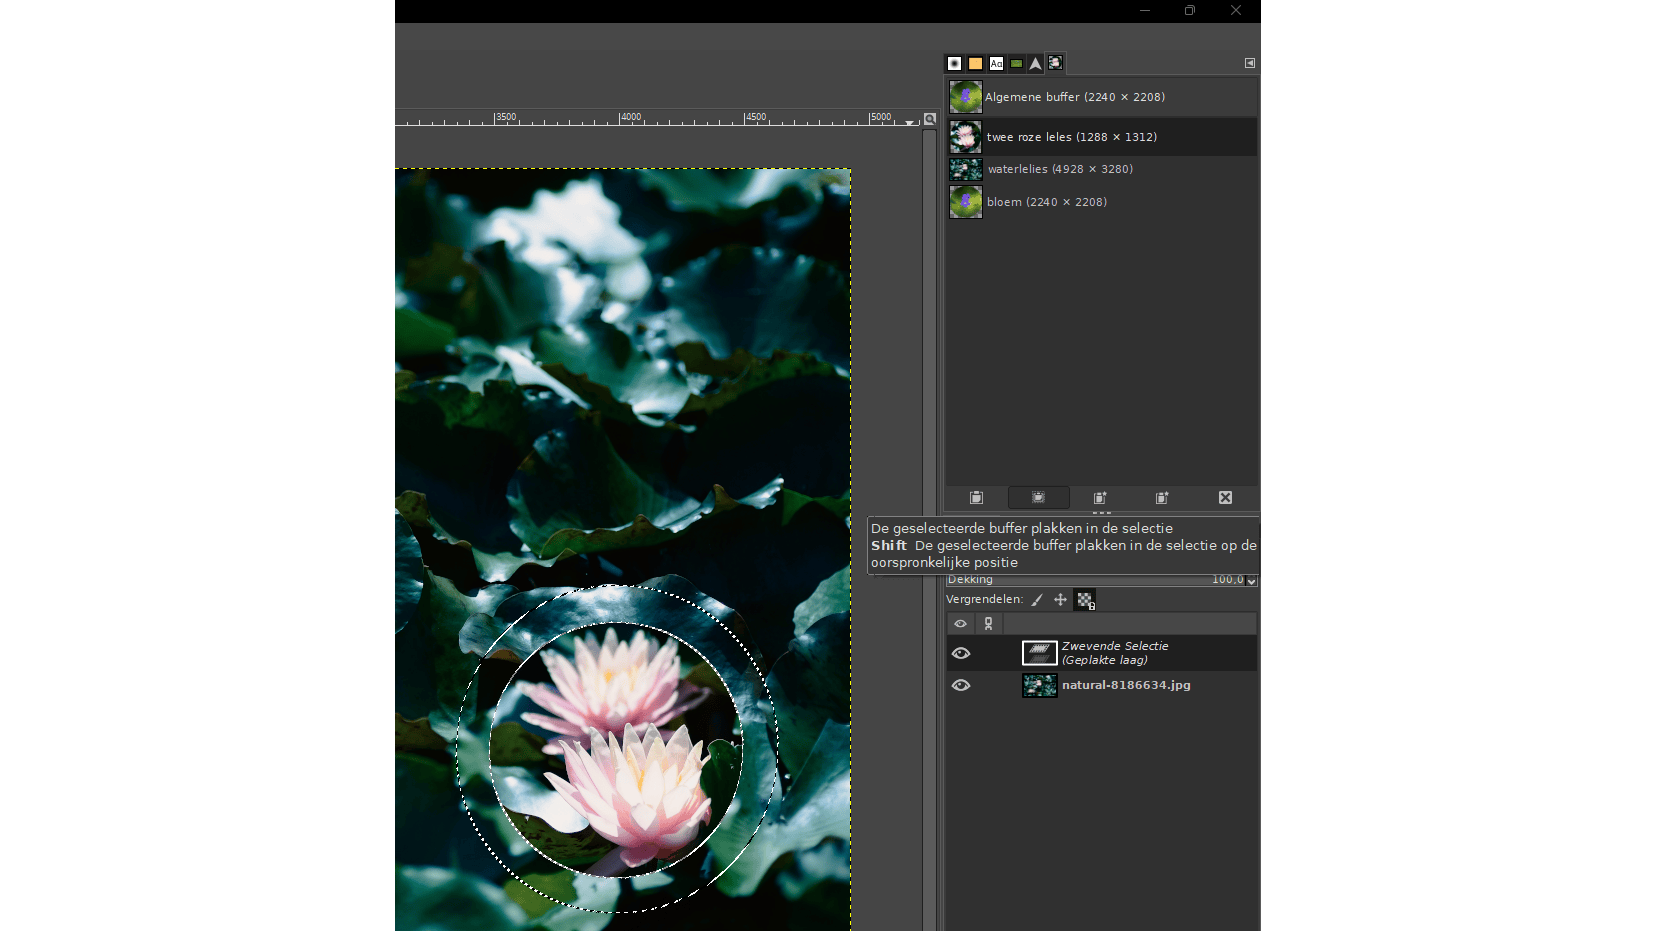Open the ruler corner triangle menu
The image size is (1655, 931).
909,121
